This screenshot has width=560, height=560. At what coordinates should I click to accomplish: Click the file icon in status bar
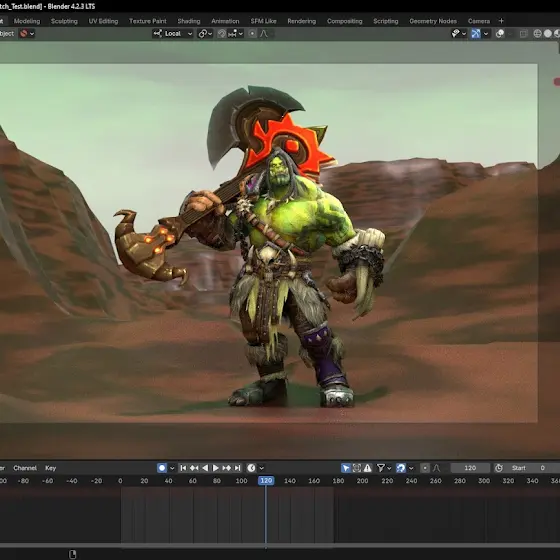[72, 554]
